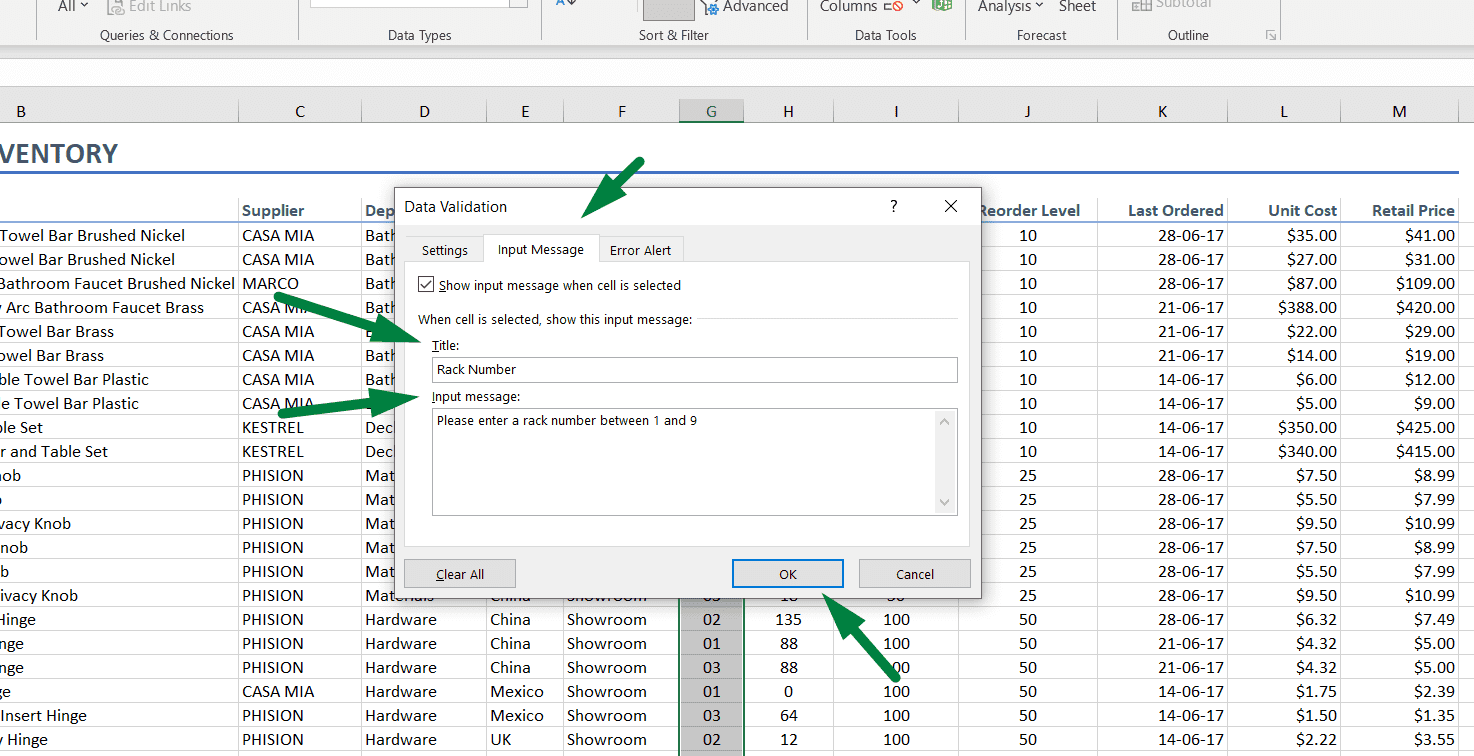This screenshot has height=756, width=1474.
Task: Select the '$3.55' retail price cell
Action: (1399, 740)
